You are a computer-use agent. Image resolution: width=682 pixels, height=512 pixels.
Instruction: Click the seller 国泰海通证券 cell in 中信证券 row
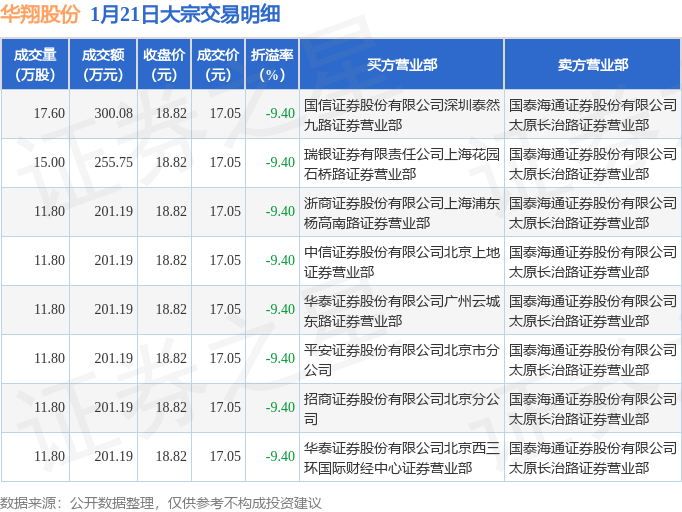(x=592, y=262)
